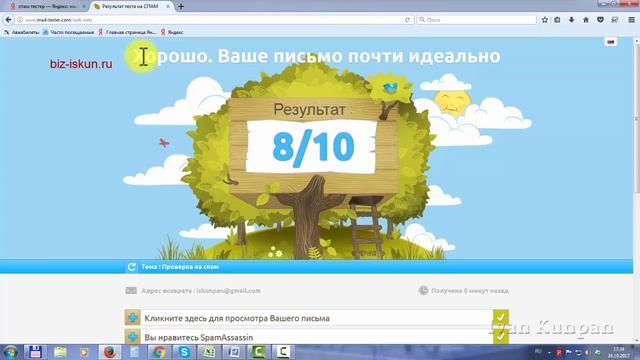Open the first green Camtasia icon in the taskbar

(x=258, y=352)
